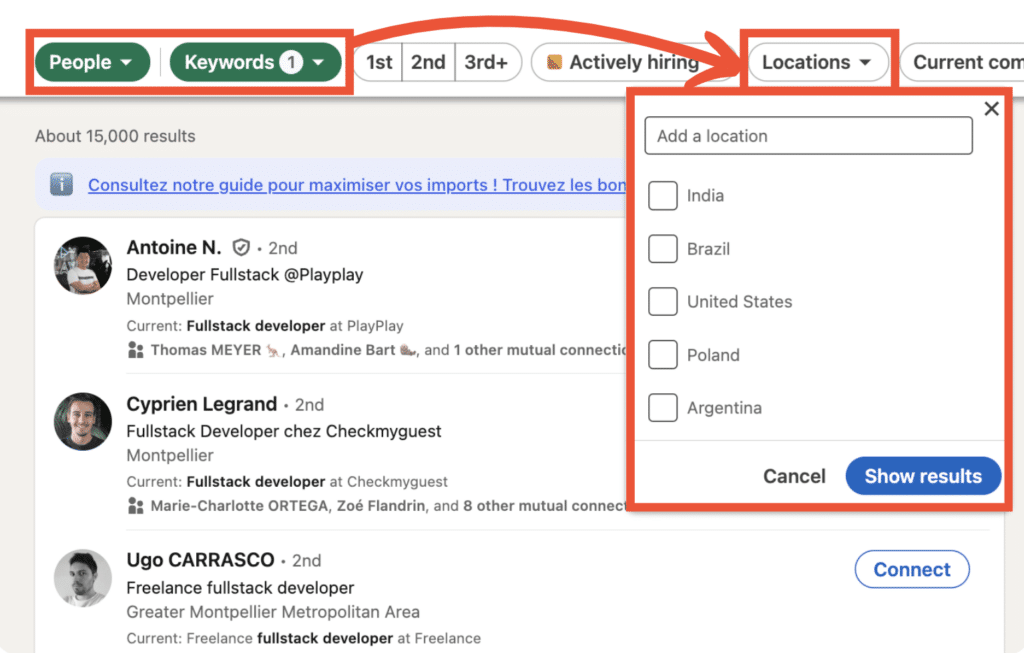The height and width of the screenshot is (653, 1024).
Task: Enable the United States location checkbox
Action: tap(663, 302)
